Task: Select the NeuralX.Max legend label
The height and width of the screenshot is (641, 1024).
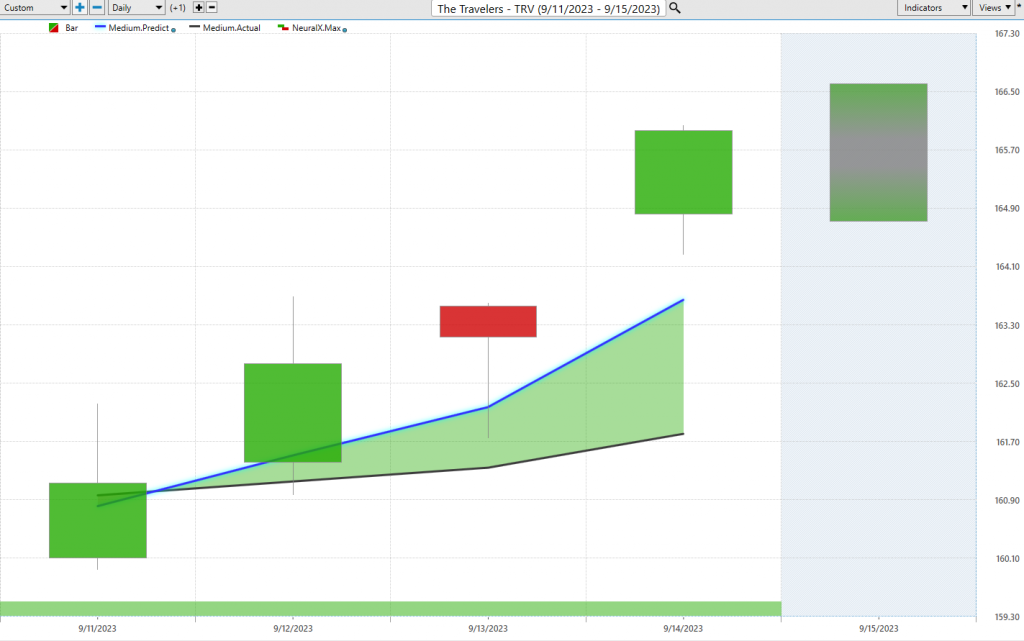Action: point(316,28)
